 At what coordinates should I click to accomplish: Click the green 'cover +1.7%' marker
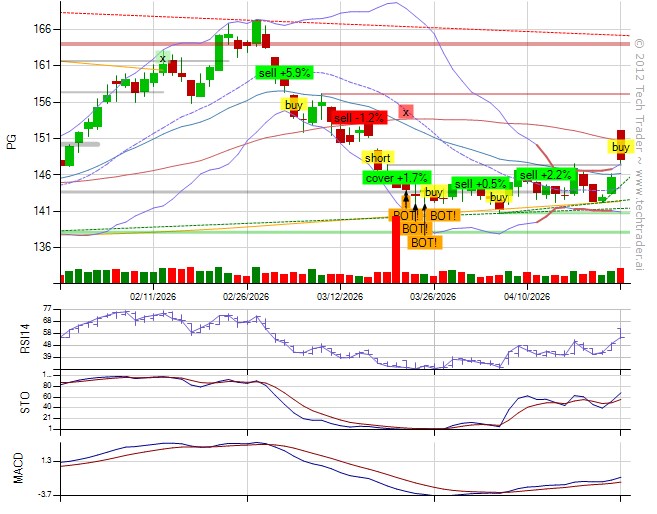396,178
